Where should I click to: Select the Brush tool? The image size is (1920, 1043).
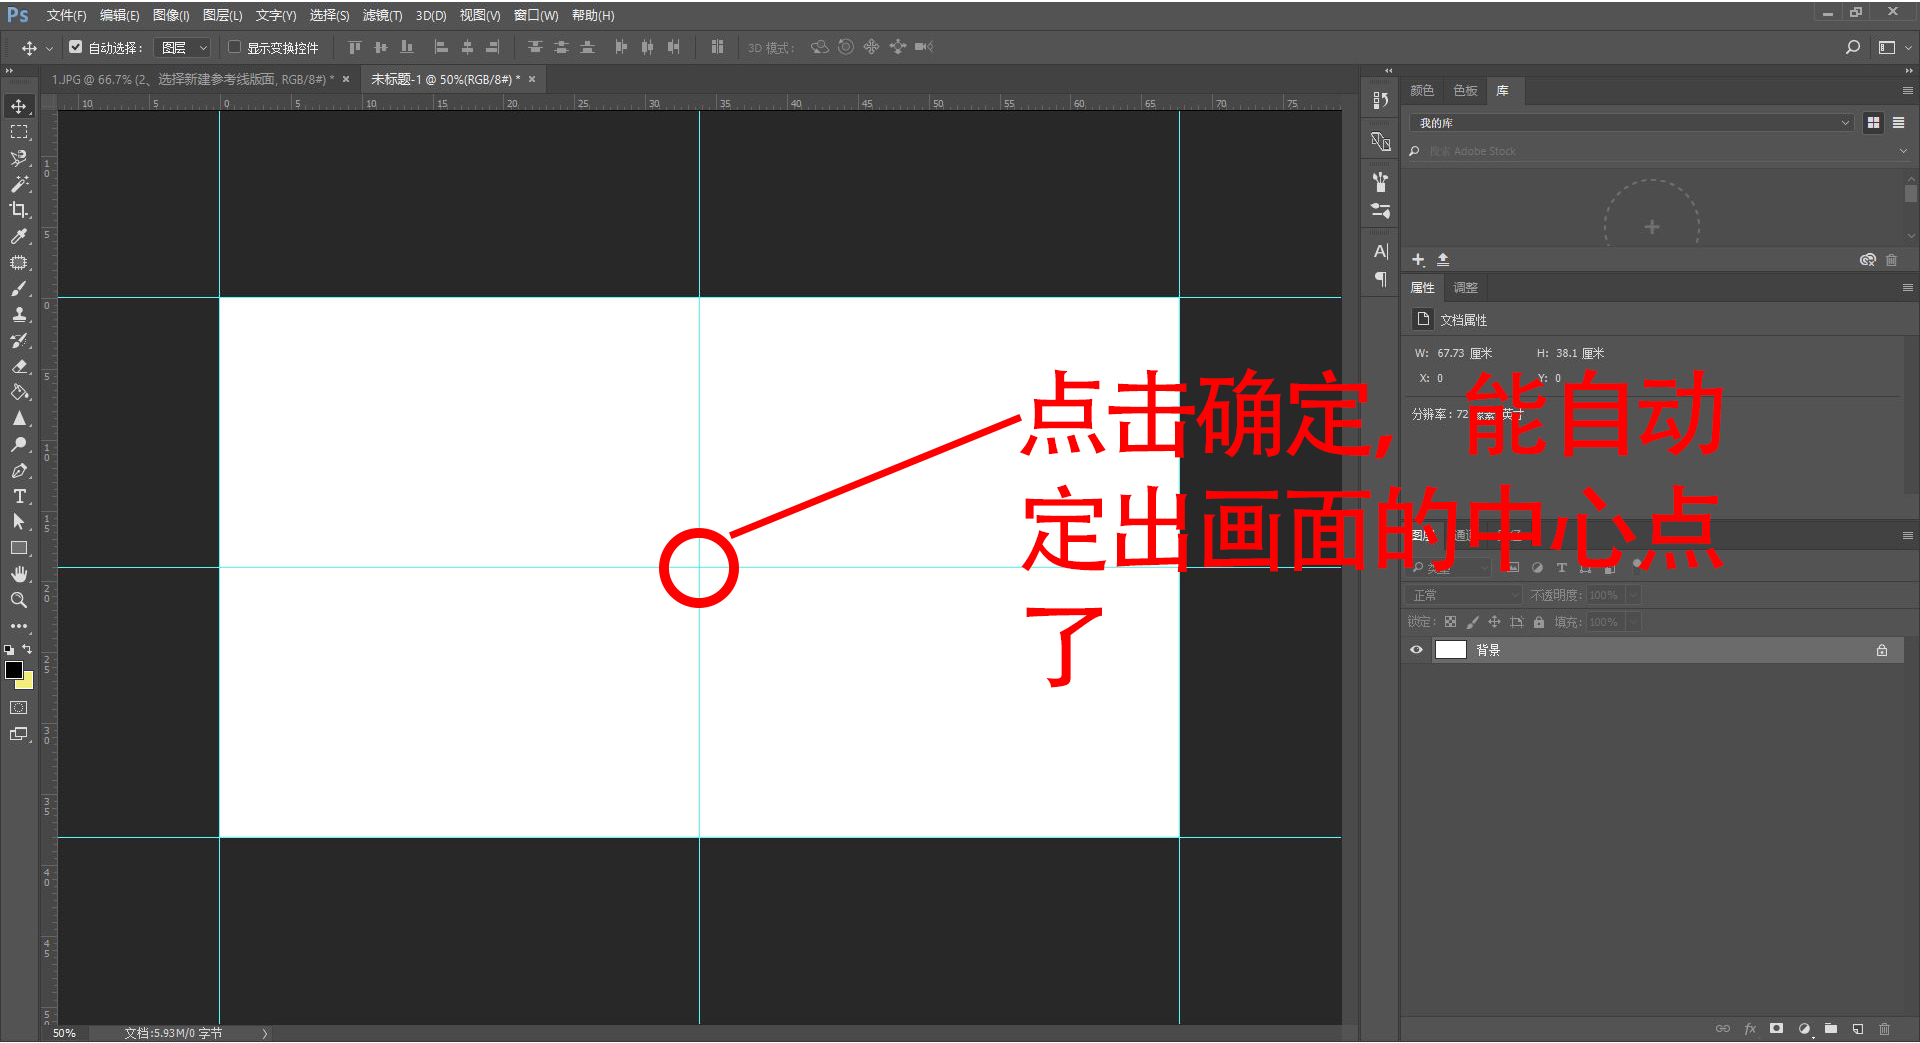point(19,288)
